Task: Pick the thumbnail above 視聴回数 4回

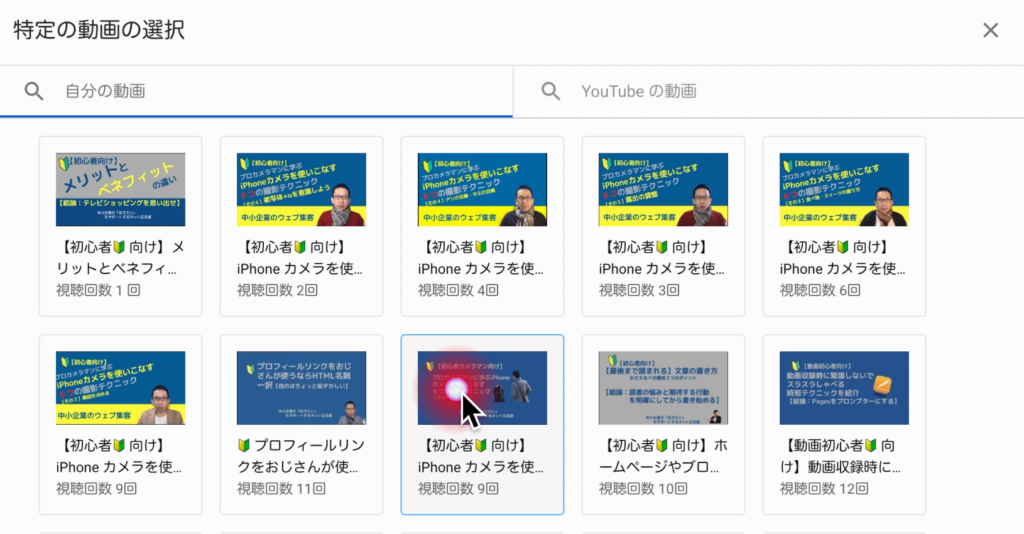Action: (482, 189)
